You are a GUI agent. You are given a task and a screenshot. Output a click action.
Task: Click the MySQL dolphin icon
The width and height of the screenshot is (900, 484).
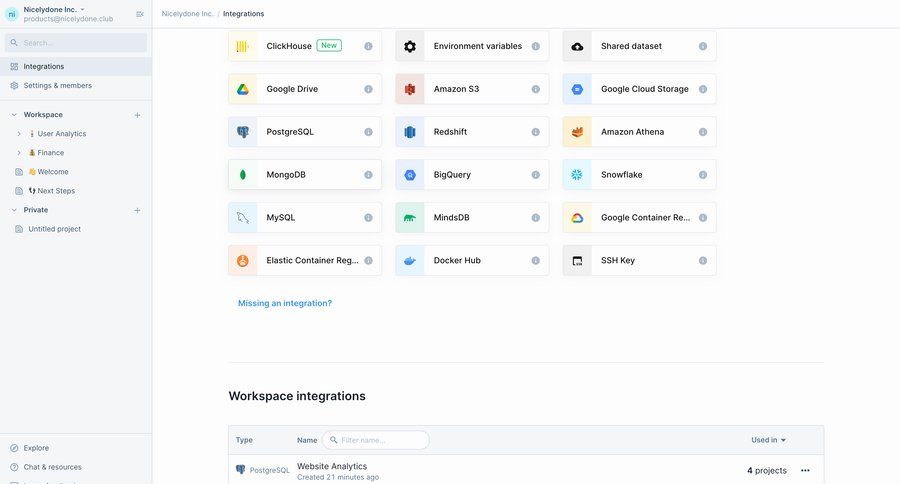point(243,218)
